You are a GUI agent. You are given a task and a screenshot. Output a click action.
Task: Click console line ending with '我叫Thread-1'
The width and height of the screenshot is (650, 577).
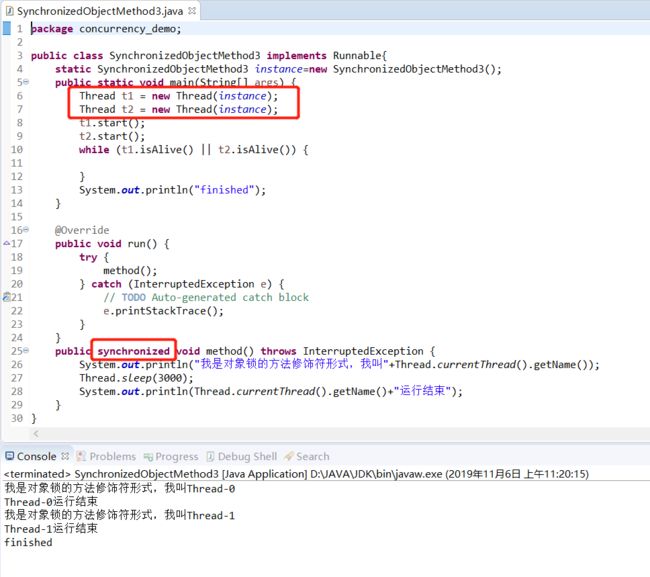120,515
